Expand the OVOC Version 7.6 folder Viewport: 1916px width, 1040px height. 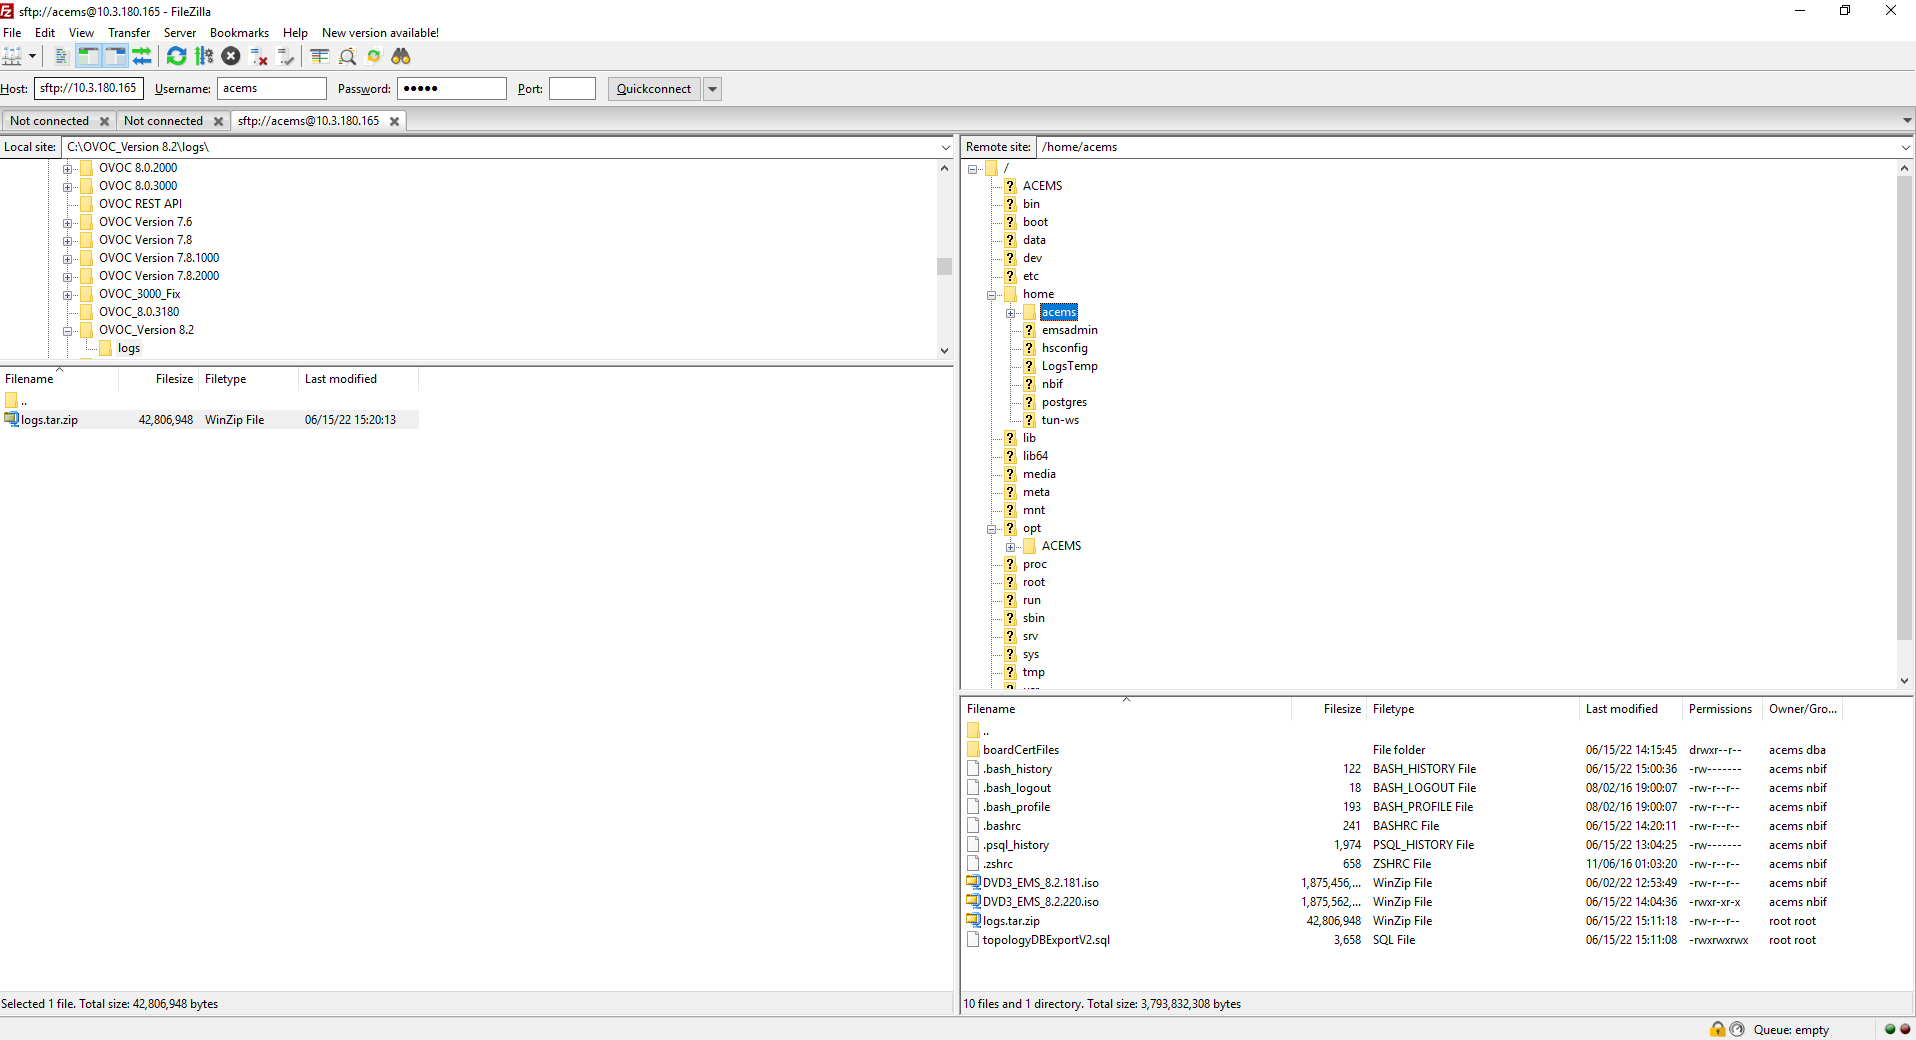click(x=68, y=223)
